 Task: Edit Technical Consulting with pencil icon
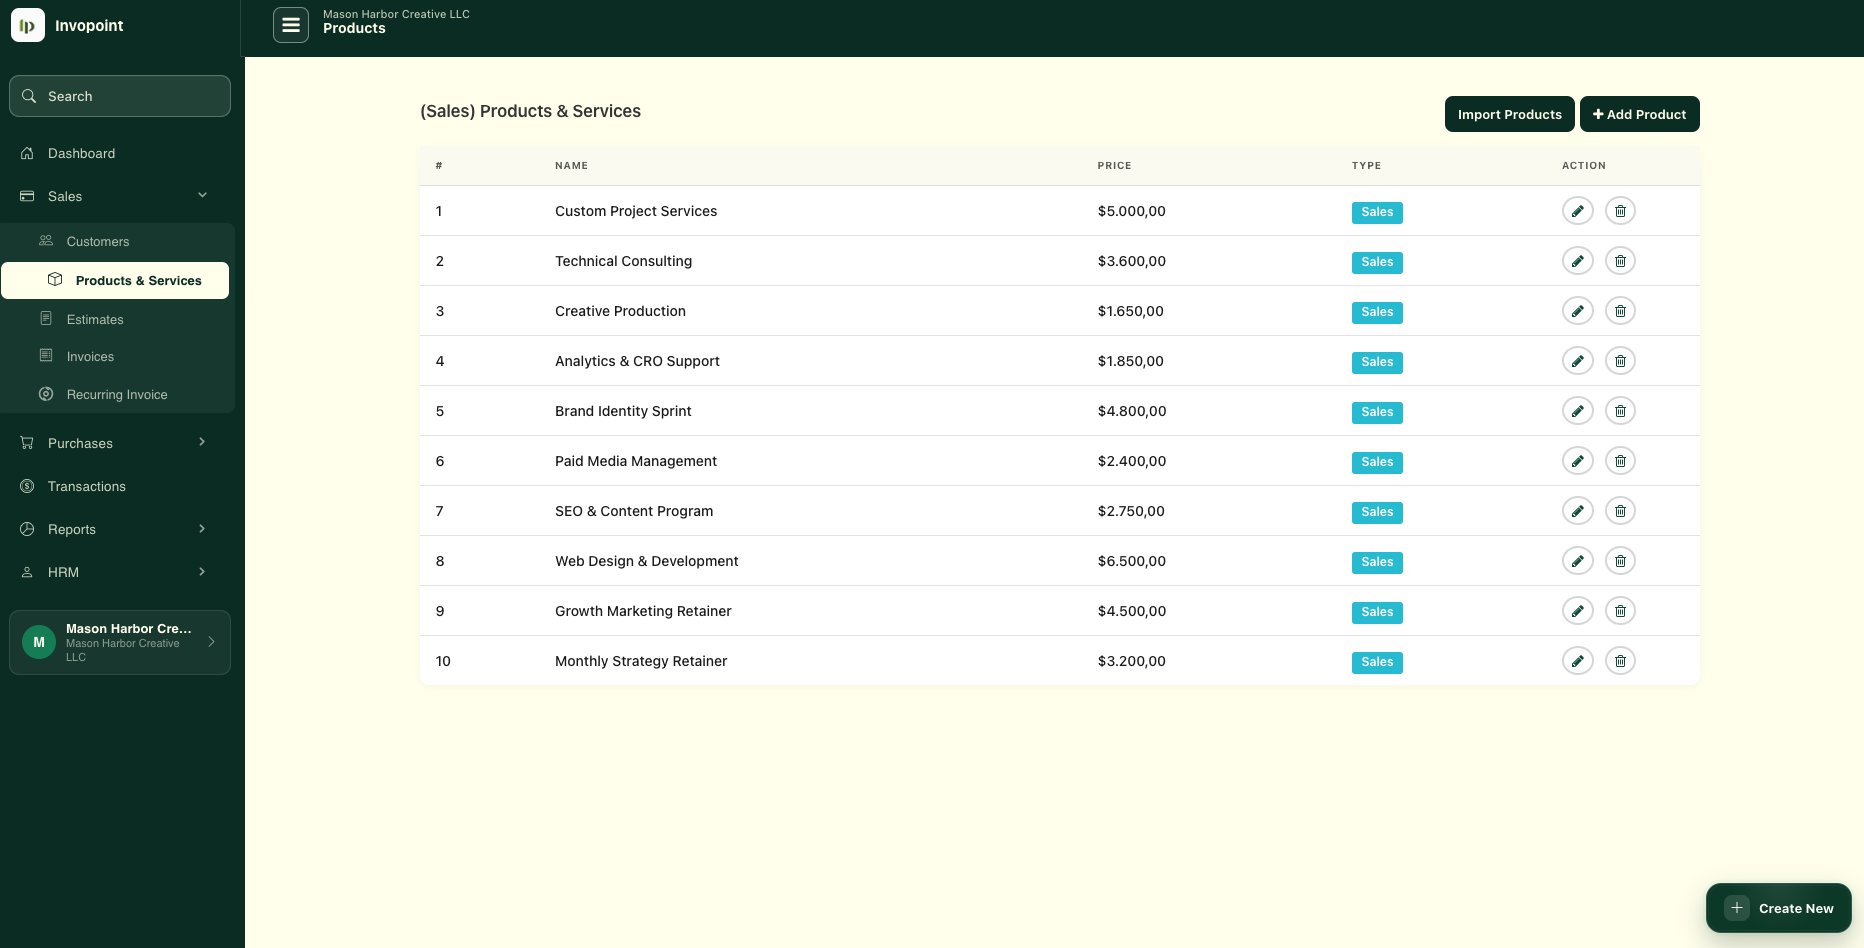point(1577,261)
